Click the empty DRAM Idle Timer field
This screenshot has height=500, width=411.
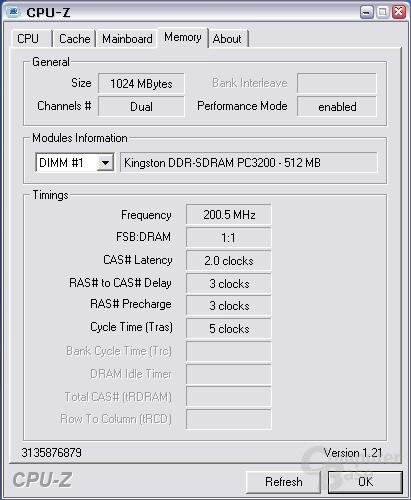coord(229,375)
